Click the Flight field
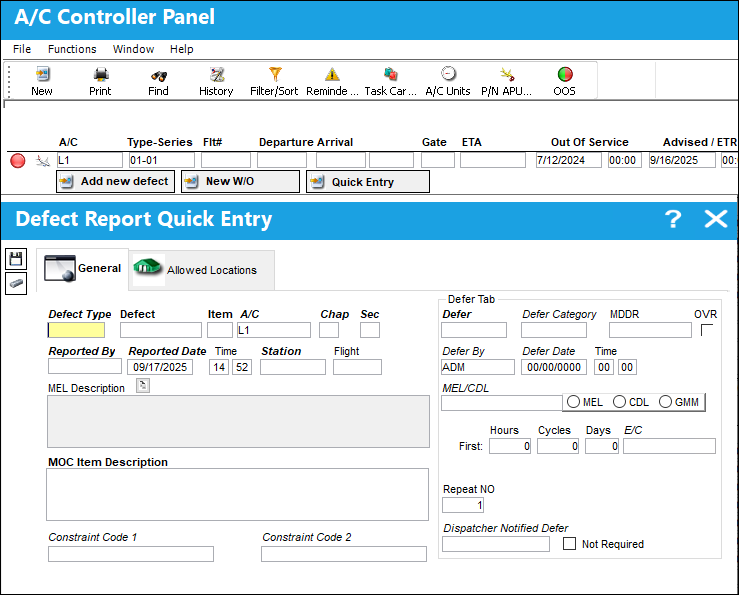The height and width of the screenshot is (595, 739). point(357,367)
